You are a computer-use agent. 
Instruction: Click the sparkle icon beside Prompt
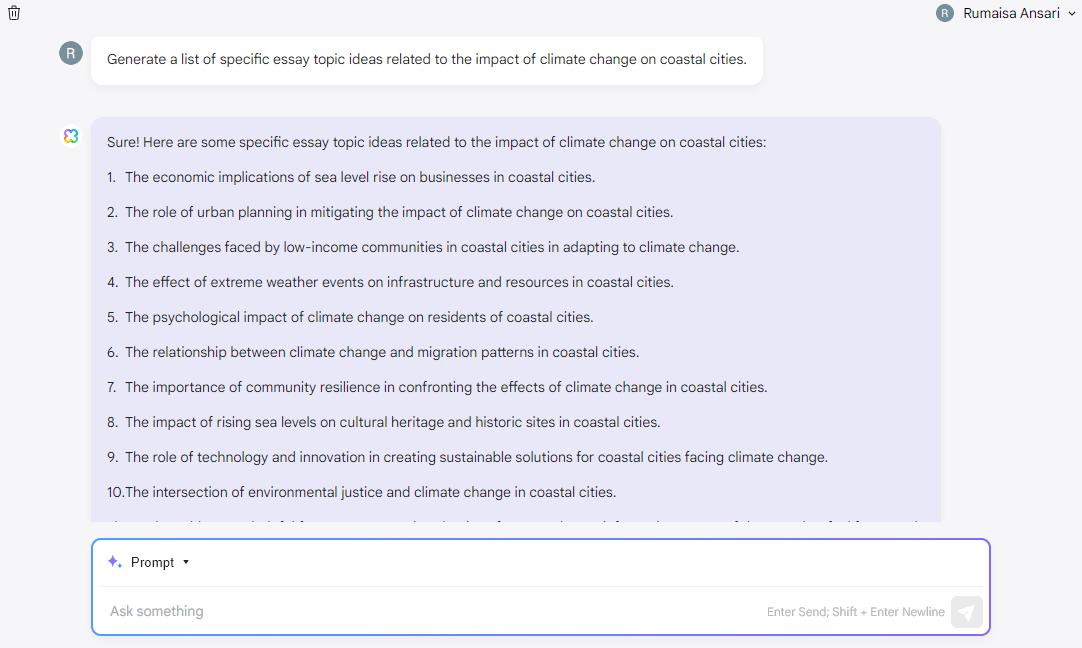[x=115, y=562]
